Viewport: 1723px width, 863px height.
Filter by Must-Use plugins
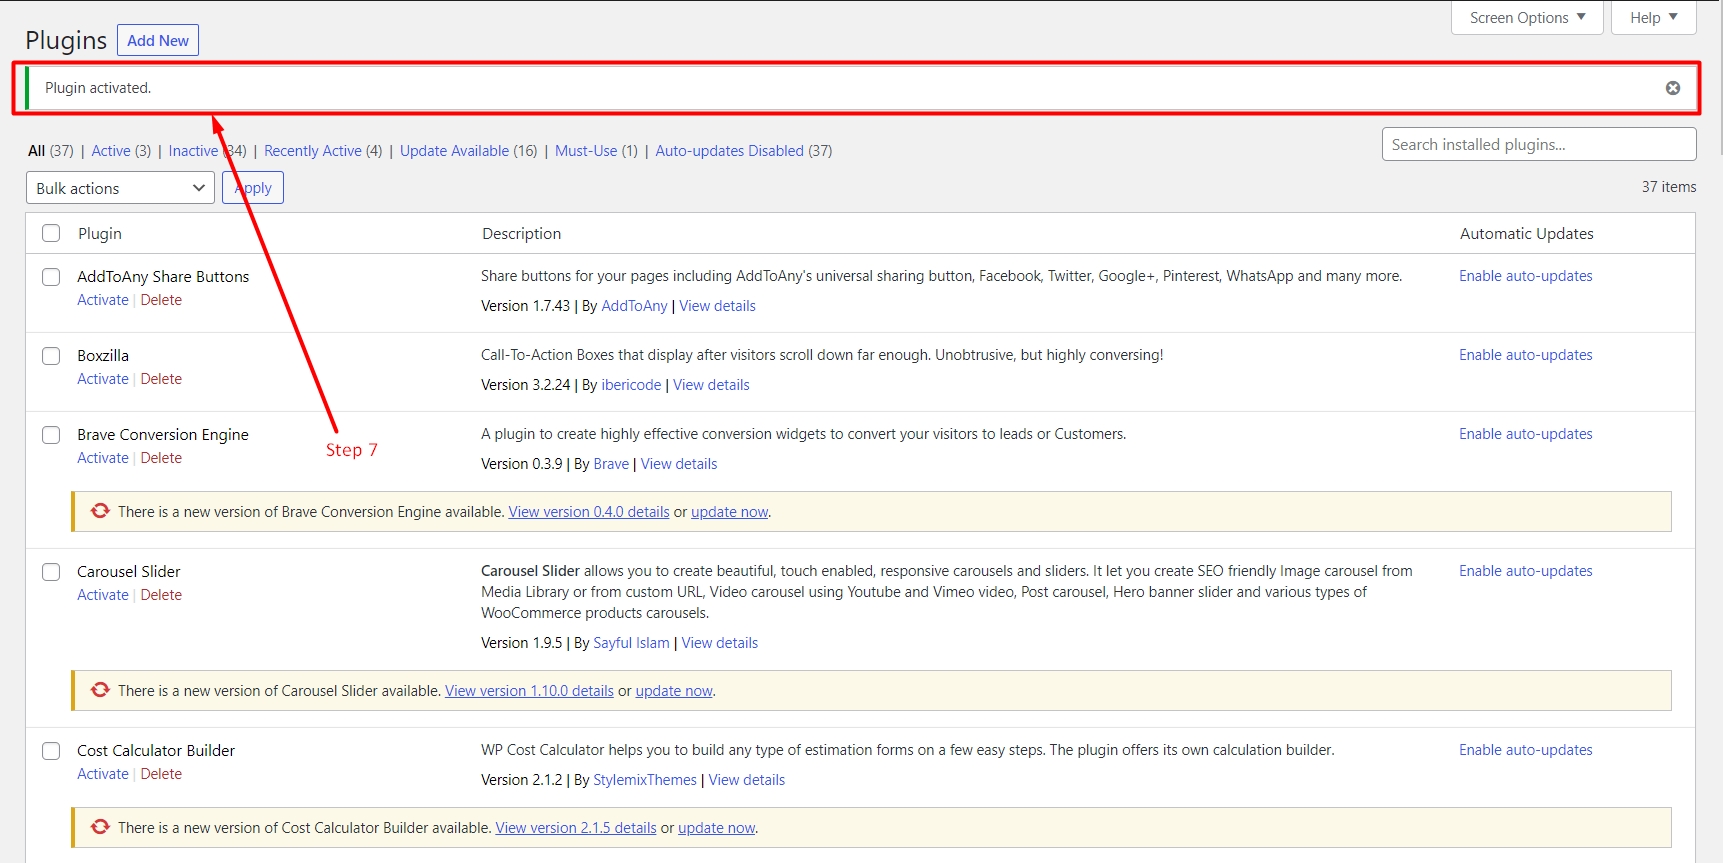click(x=586, y=151)
